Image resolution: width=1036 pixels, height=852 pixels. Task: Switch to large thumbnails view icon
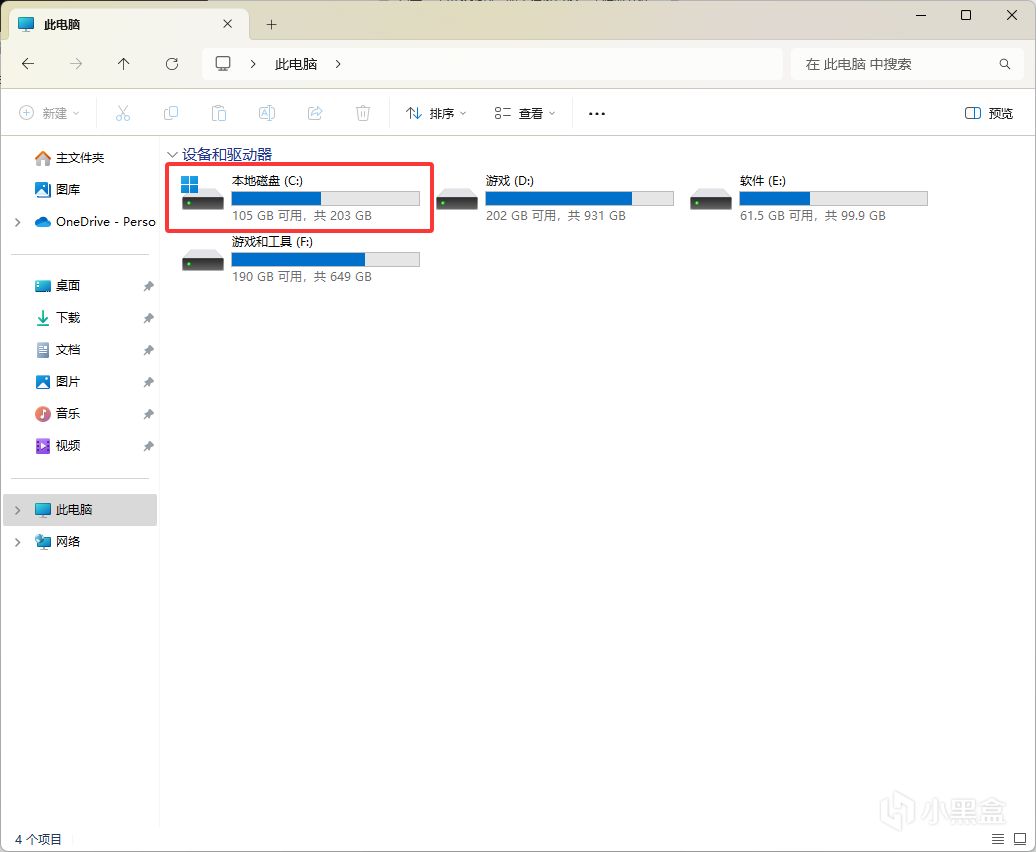pos(1020,839)
